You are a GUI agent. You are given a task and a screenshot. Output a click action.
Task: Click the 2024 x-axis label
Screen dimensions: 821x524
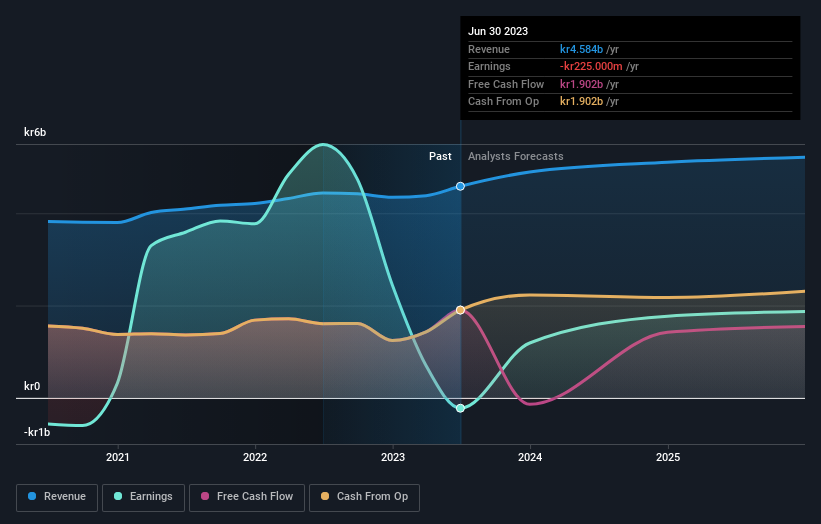(530, 457)
